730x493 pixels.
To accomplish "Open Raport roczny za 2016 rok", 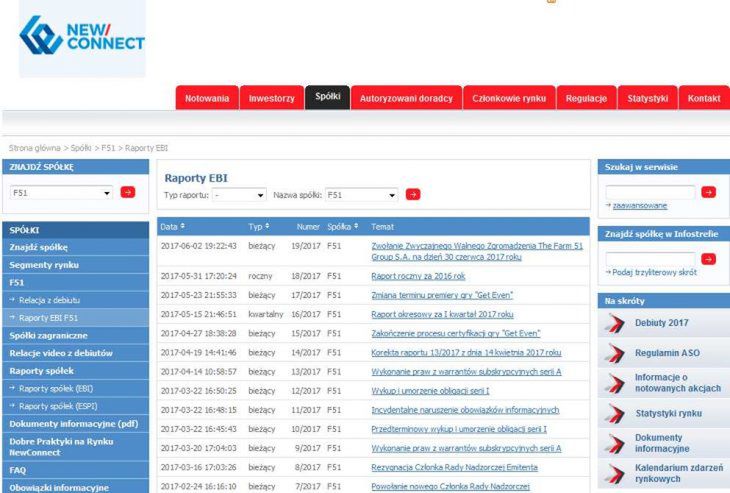I will coord(418,276).
